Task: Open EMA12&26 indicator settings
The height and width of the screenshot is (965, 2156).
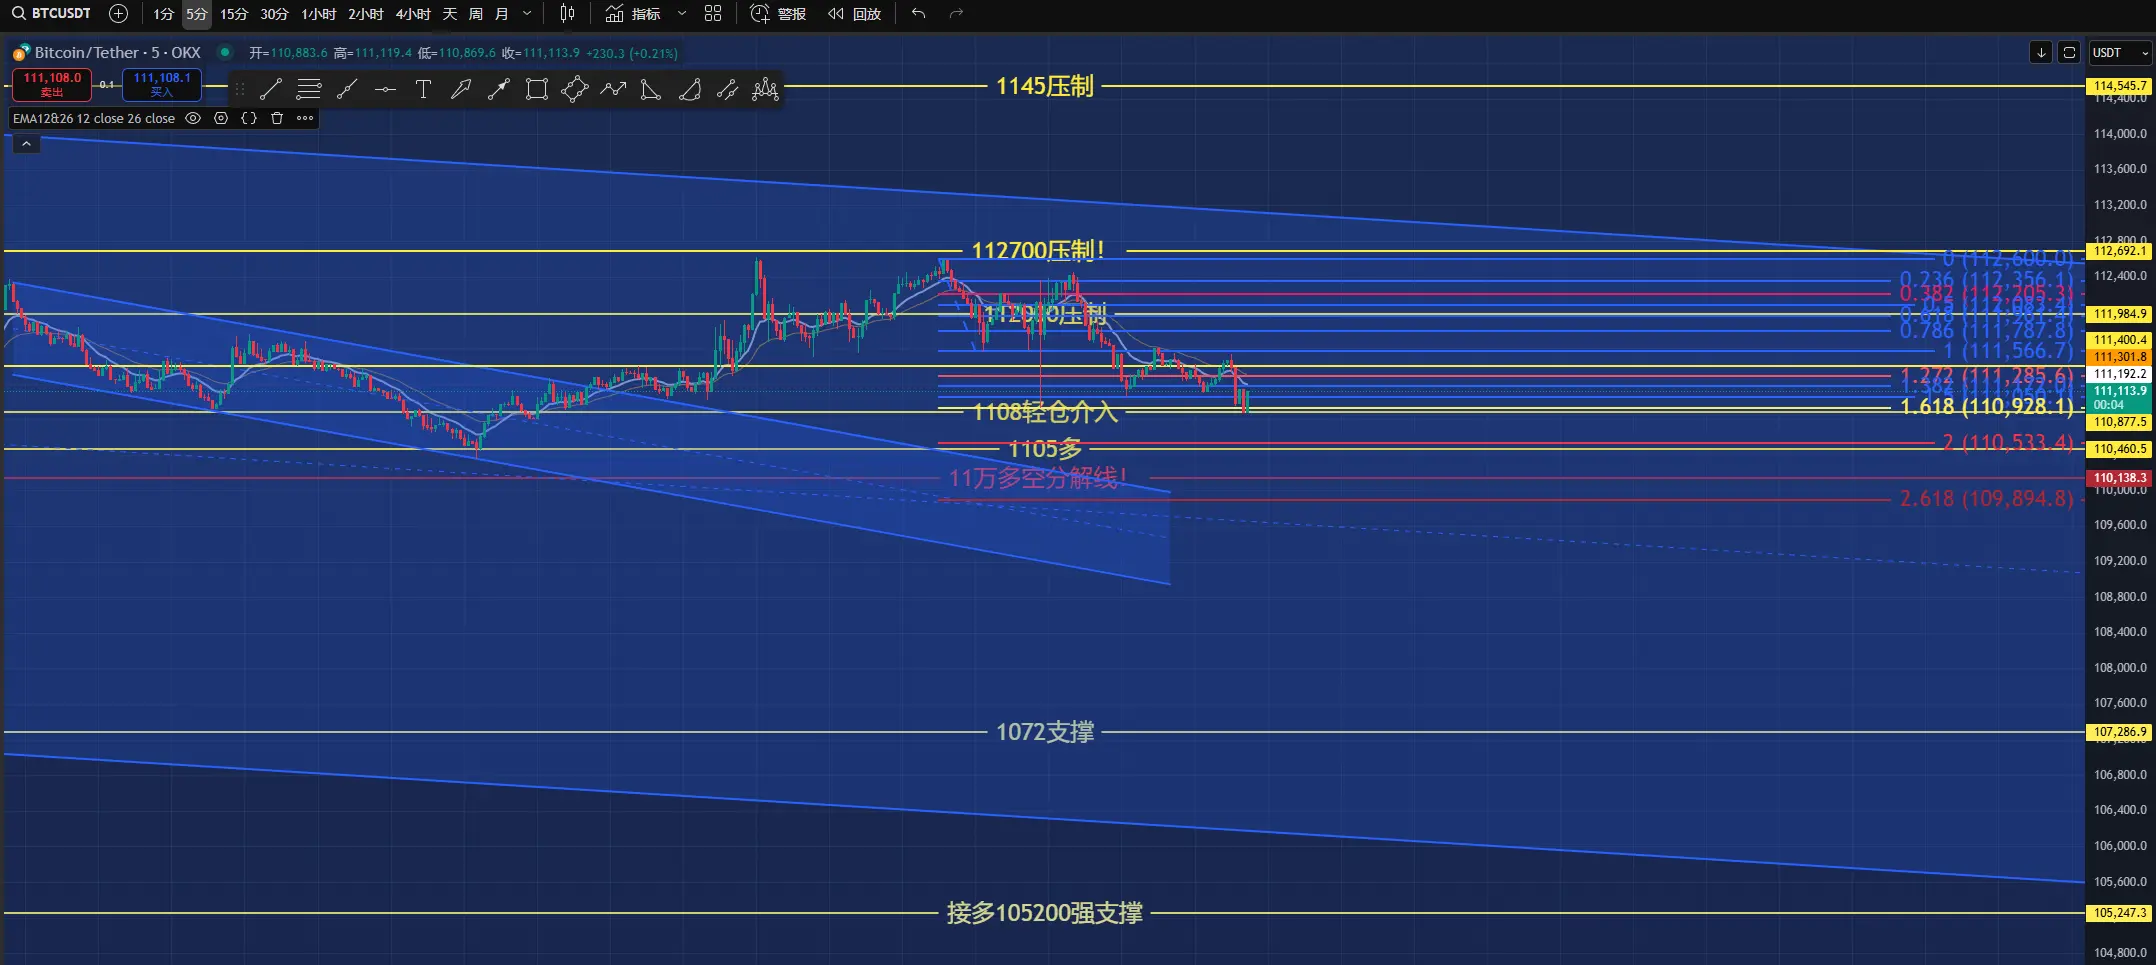Action: tap(221, 118)
